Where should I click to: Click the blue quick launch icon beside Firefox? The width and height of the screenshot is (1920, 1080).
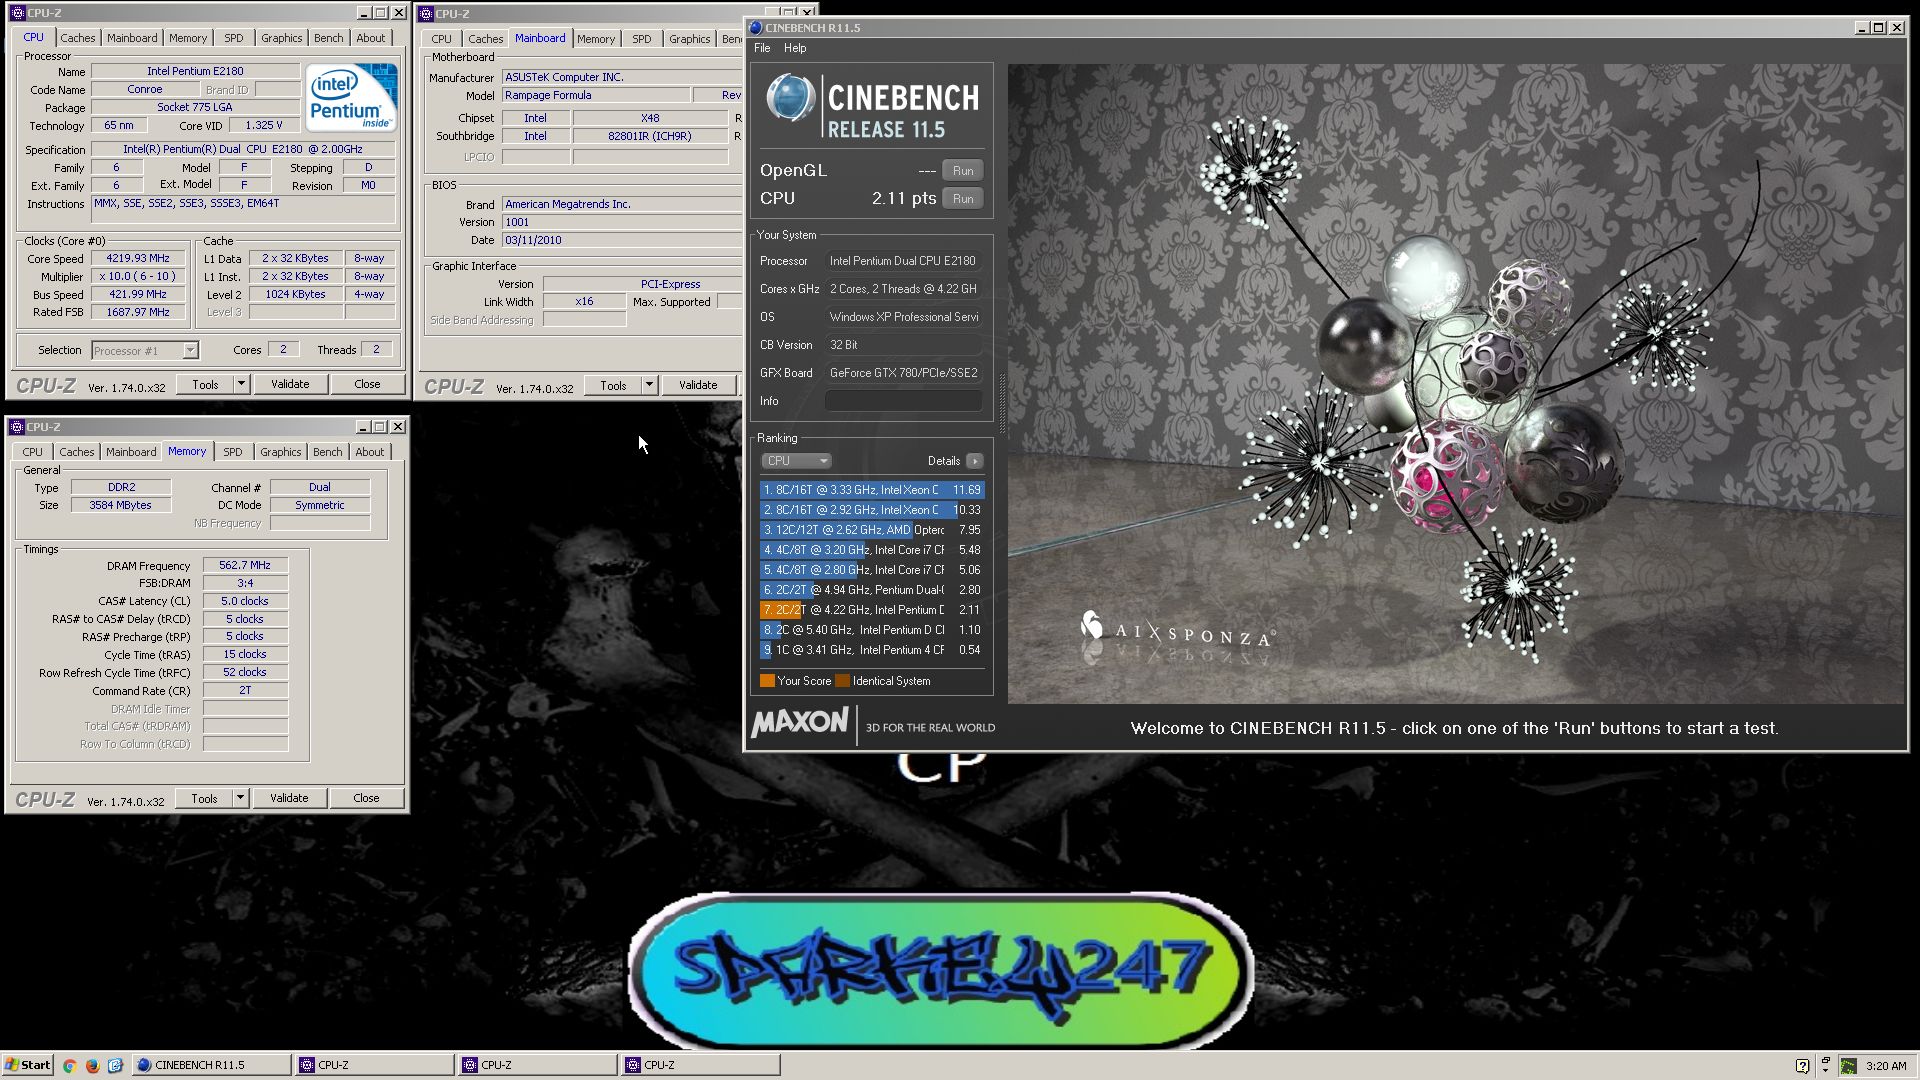tap(115, 1065)
